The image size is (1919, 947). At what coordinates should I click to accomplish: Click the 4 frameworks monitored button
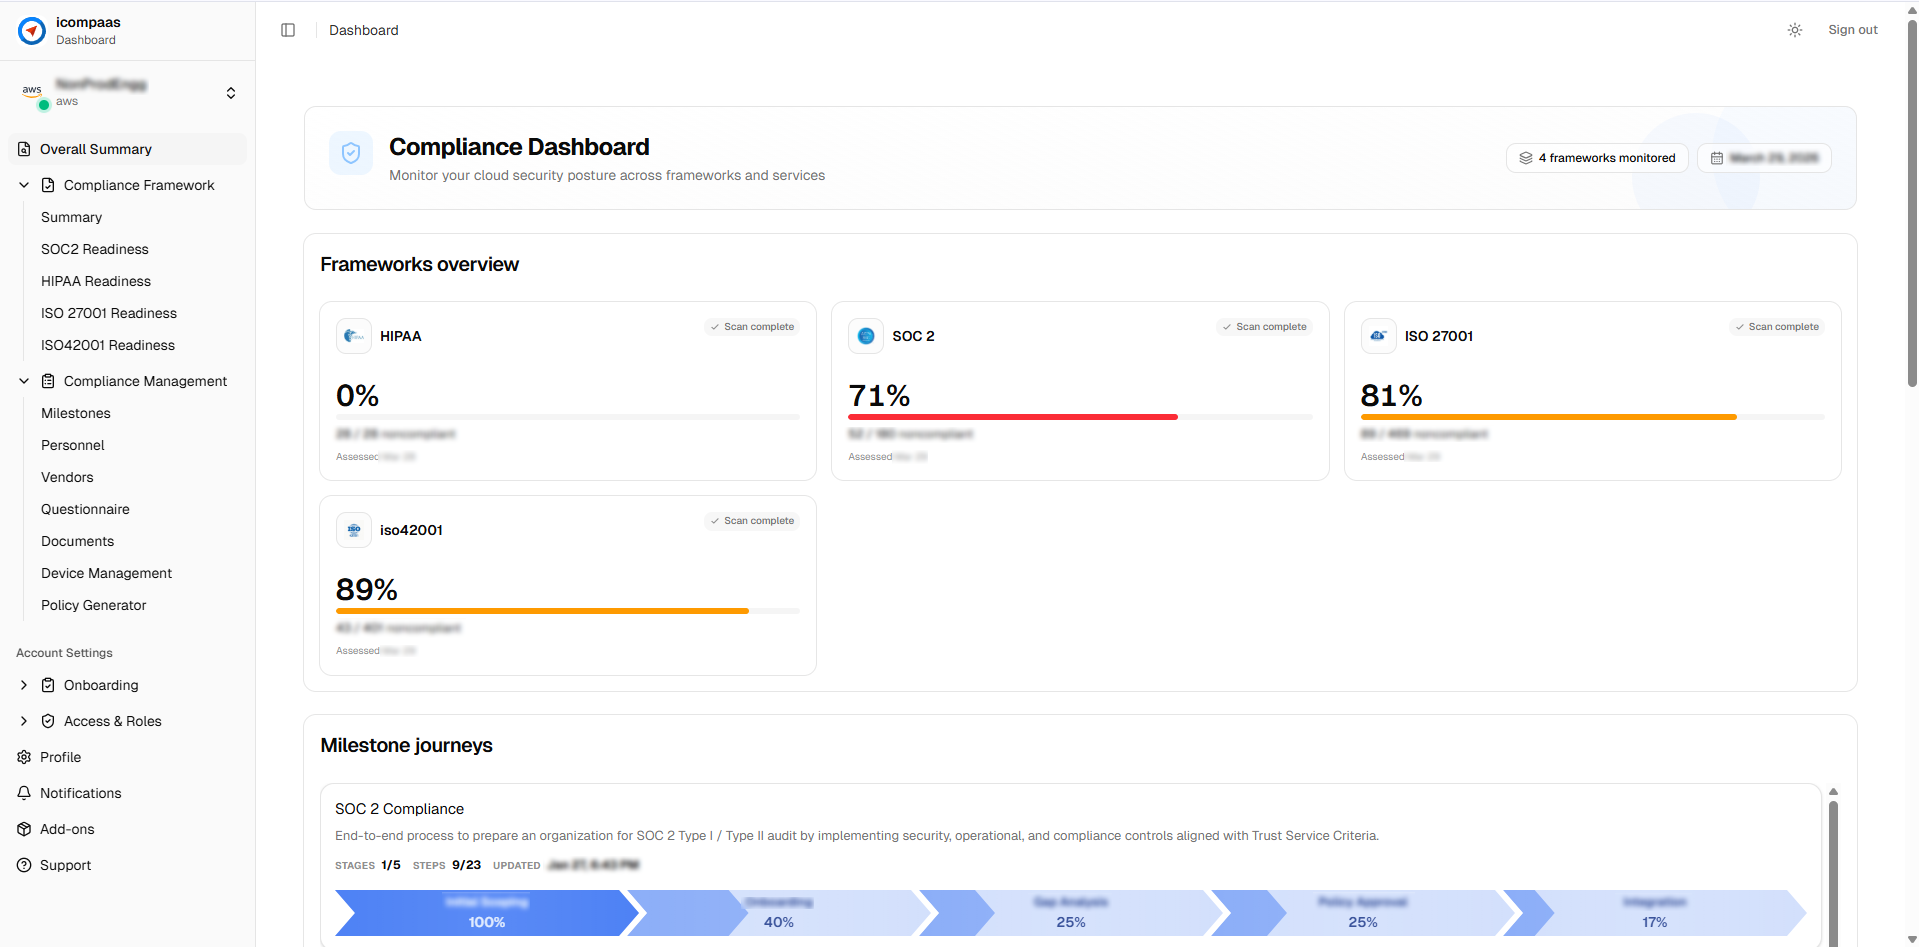pos(1597,158)
